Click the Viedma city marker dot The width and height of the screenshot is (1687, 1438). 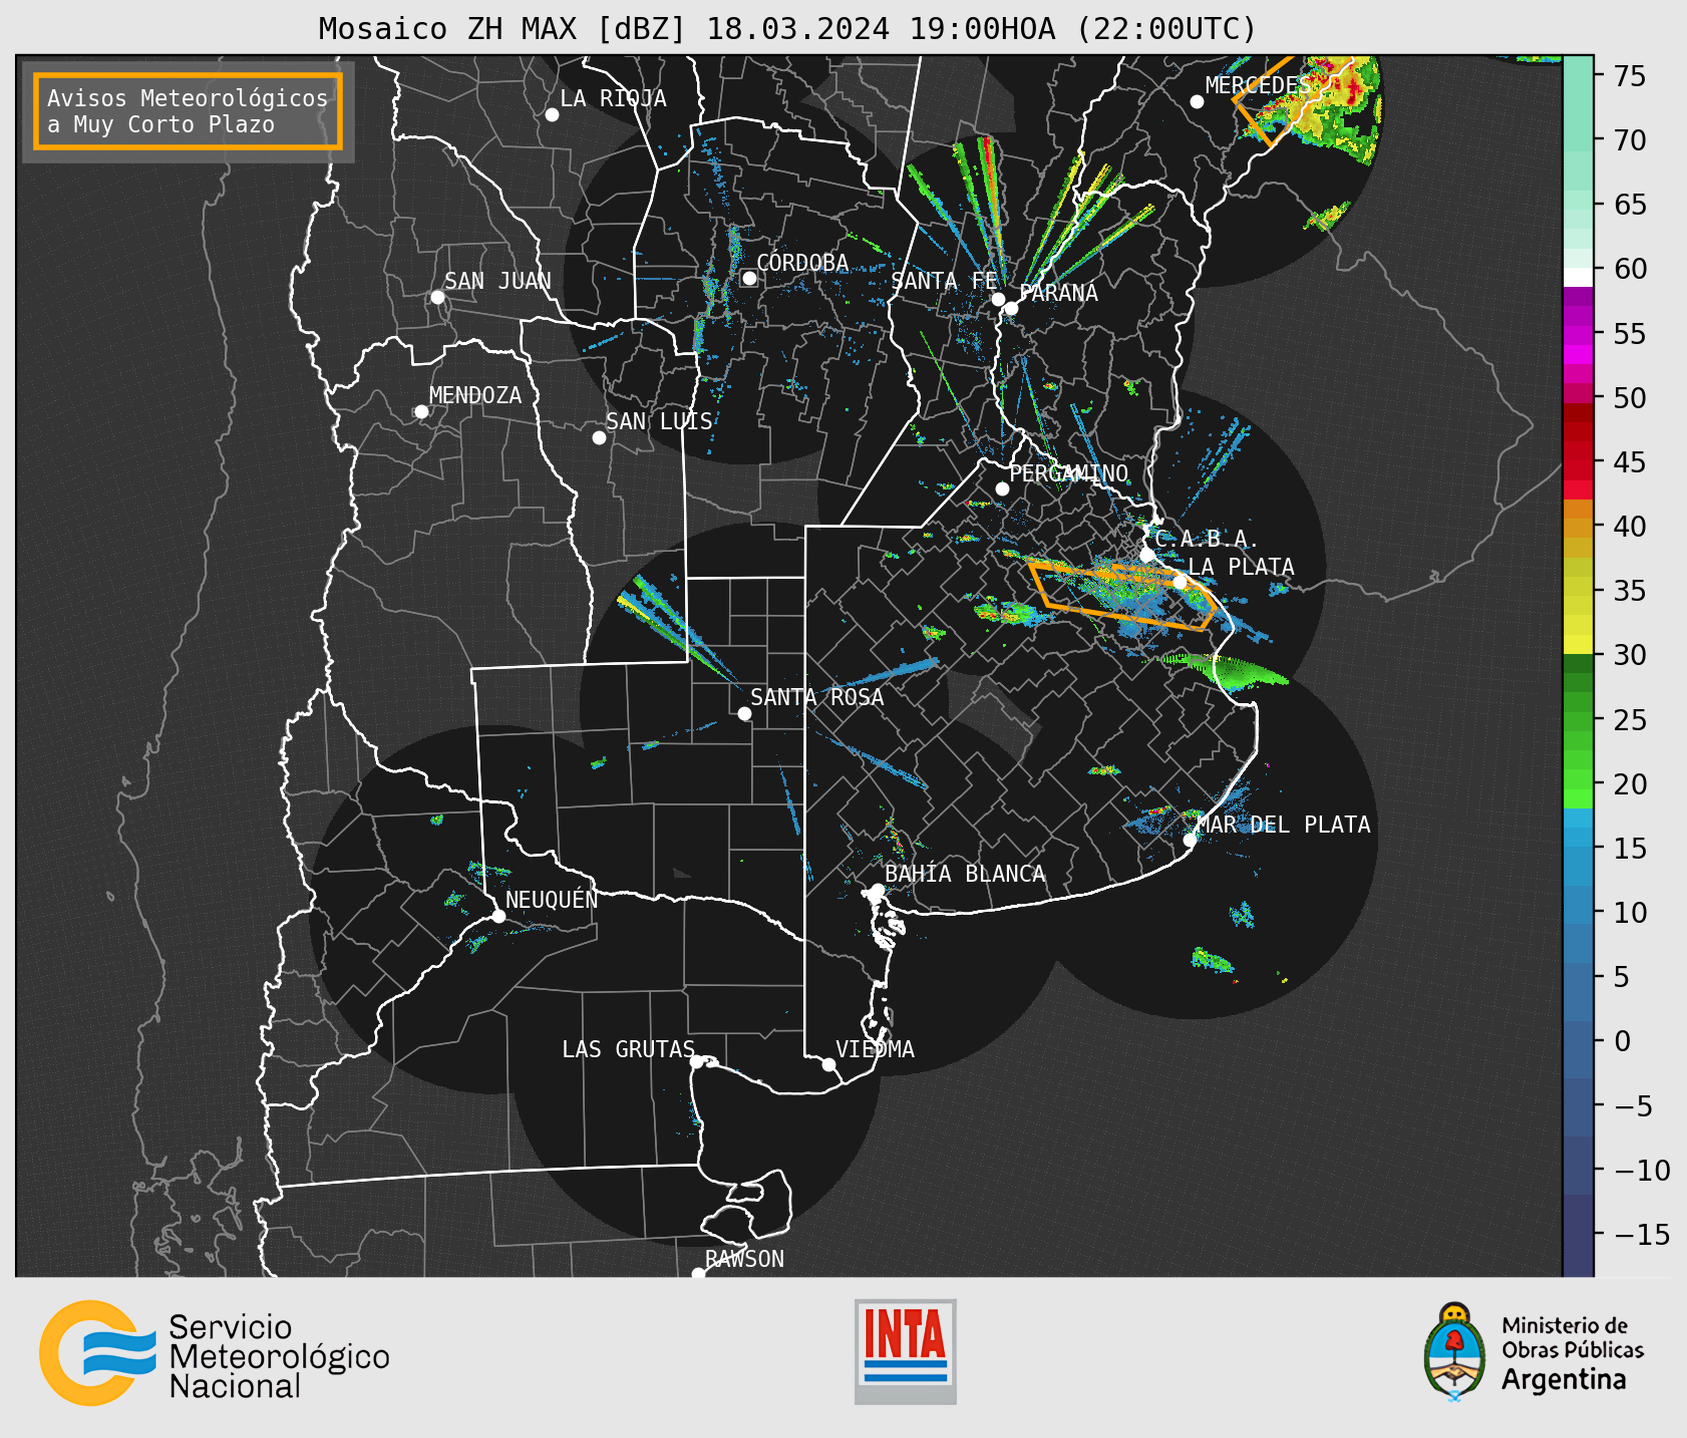click(828, 1064)
